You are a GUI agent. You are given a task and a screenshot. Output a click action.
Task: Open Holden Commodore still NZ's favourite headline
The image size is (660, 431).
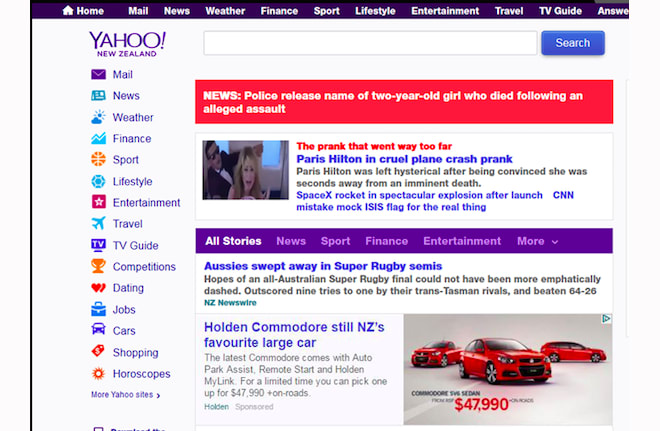(x=294, y=335)
